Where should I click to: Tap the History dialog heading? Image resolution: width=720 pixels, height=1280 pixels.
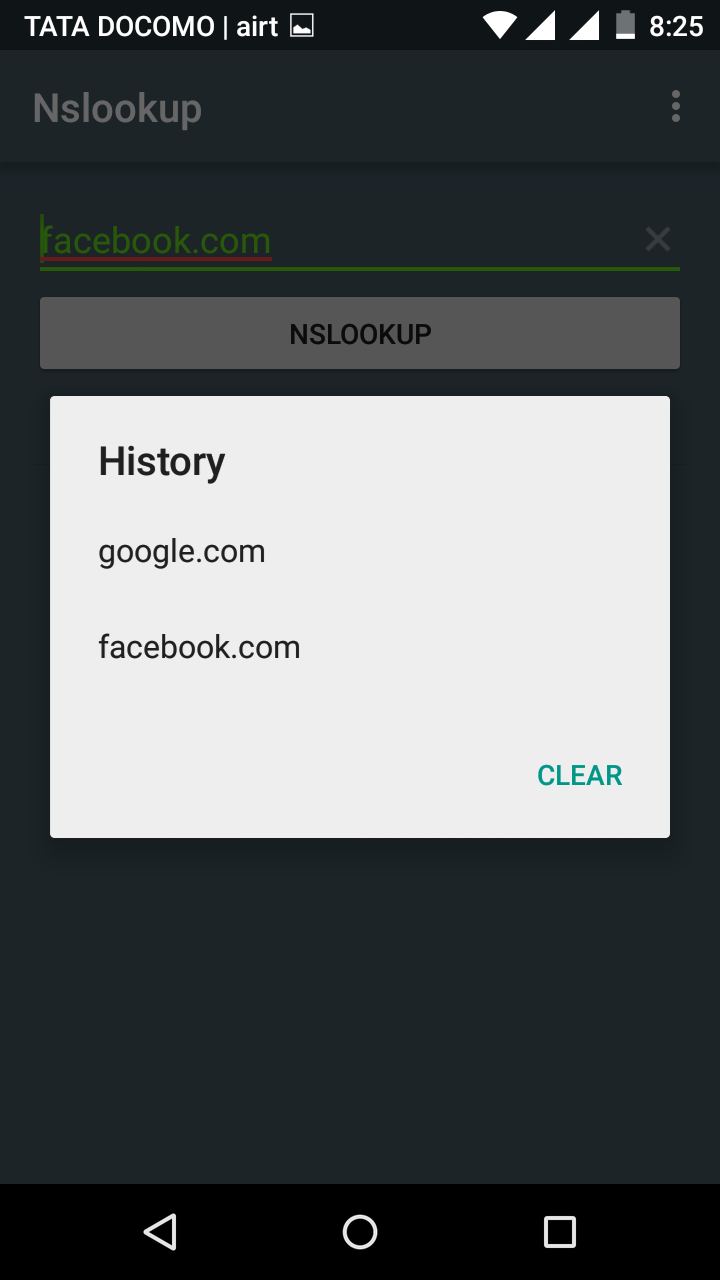tap(161, 461)
